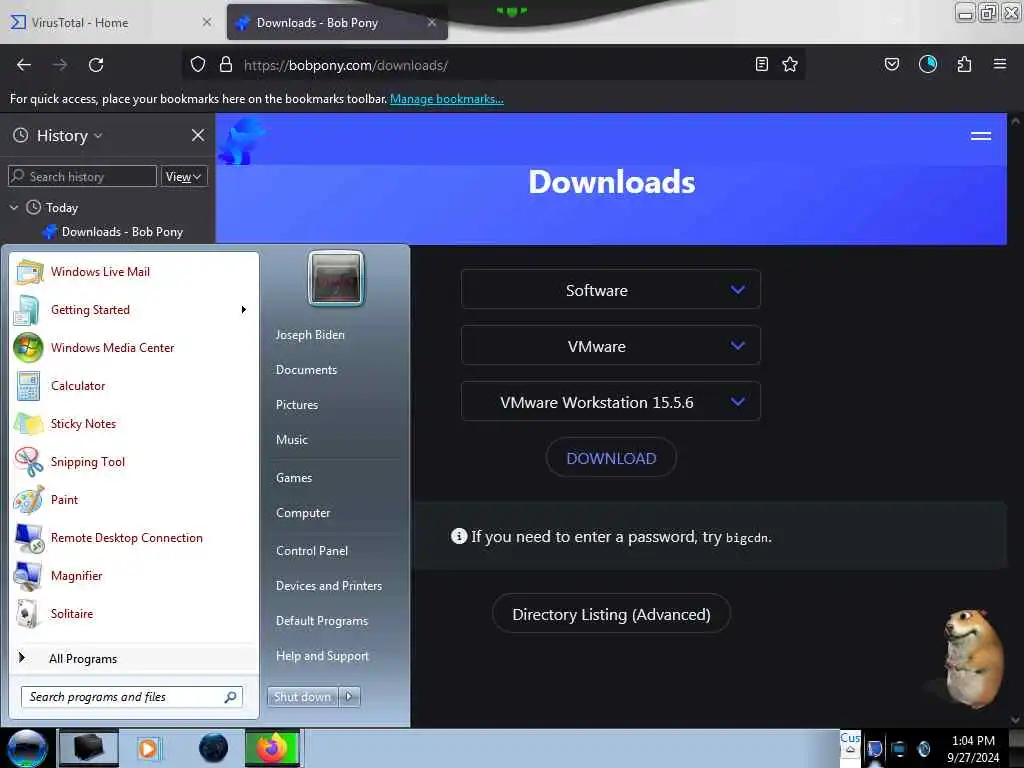The image size is (1024, 768).
Task: Select the Downloads - Bob Pony tab
Action: (337, 23)
